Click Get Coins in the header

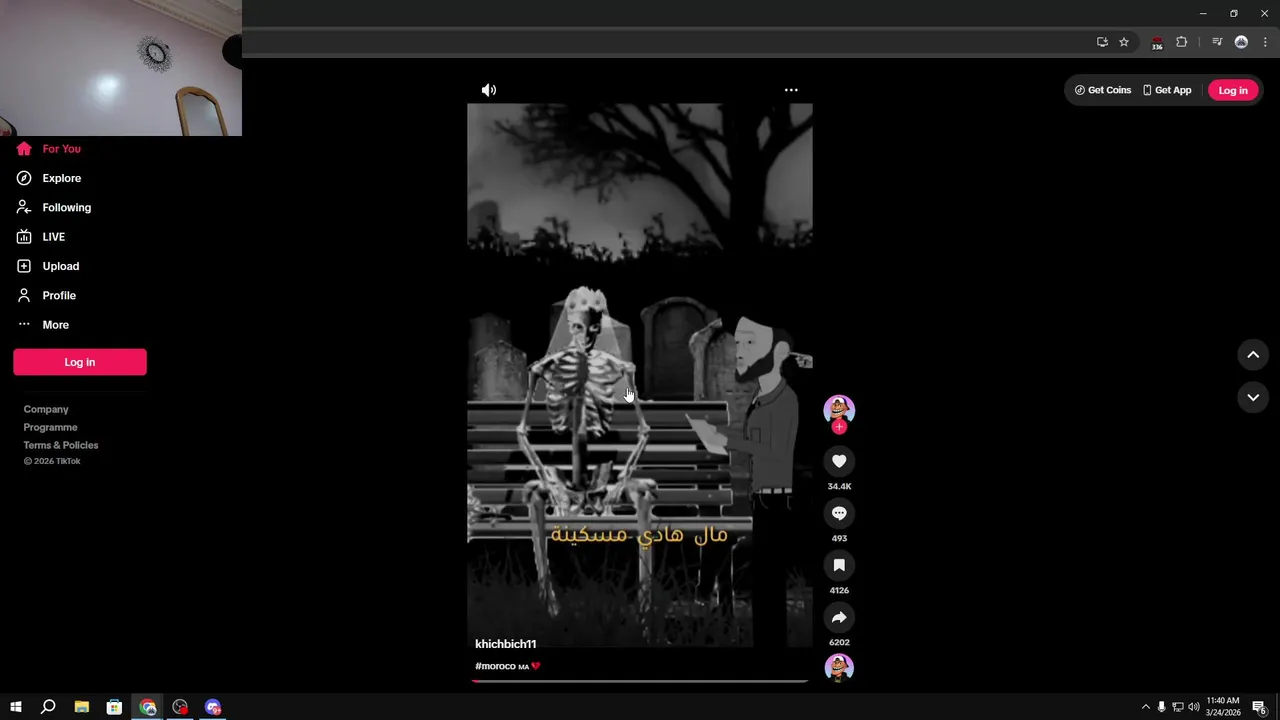(x=1103, y=90)
